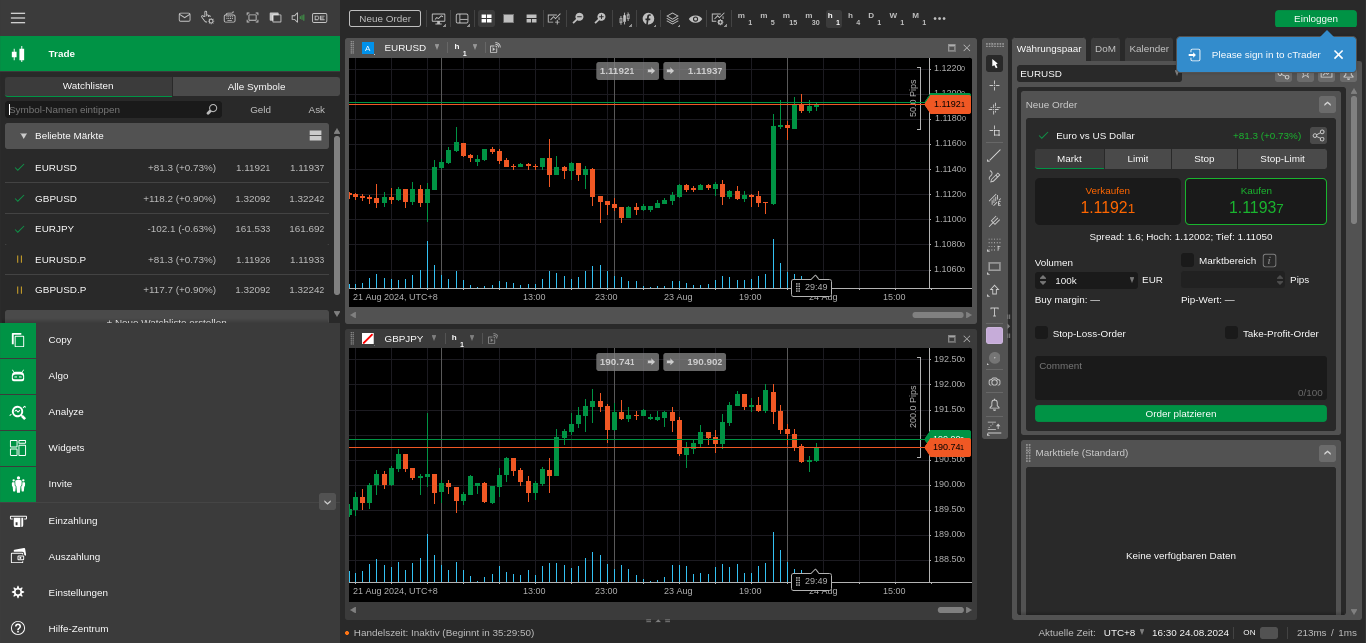Click the Verkaufen sell button

tap(1108, 201)
